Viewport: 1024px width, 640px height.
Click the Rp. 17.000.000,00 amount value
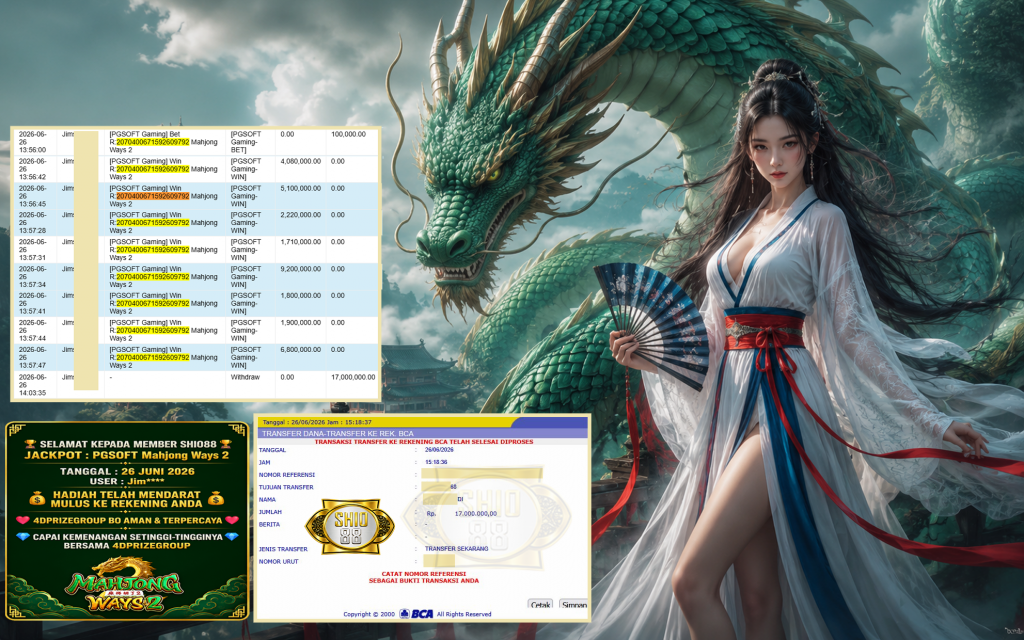(x=462, y=514)
